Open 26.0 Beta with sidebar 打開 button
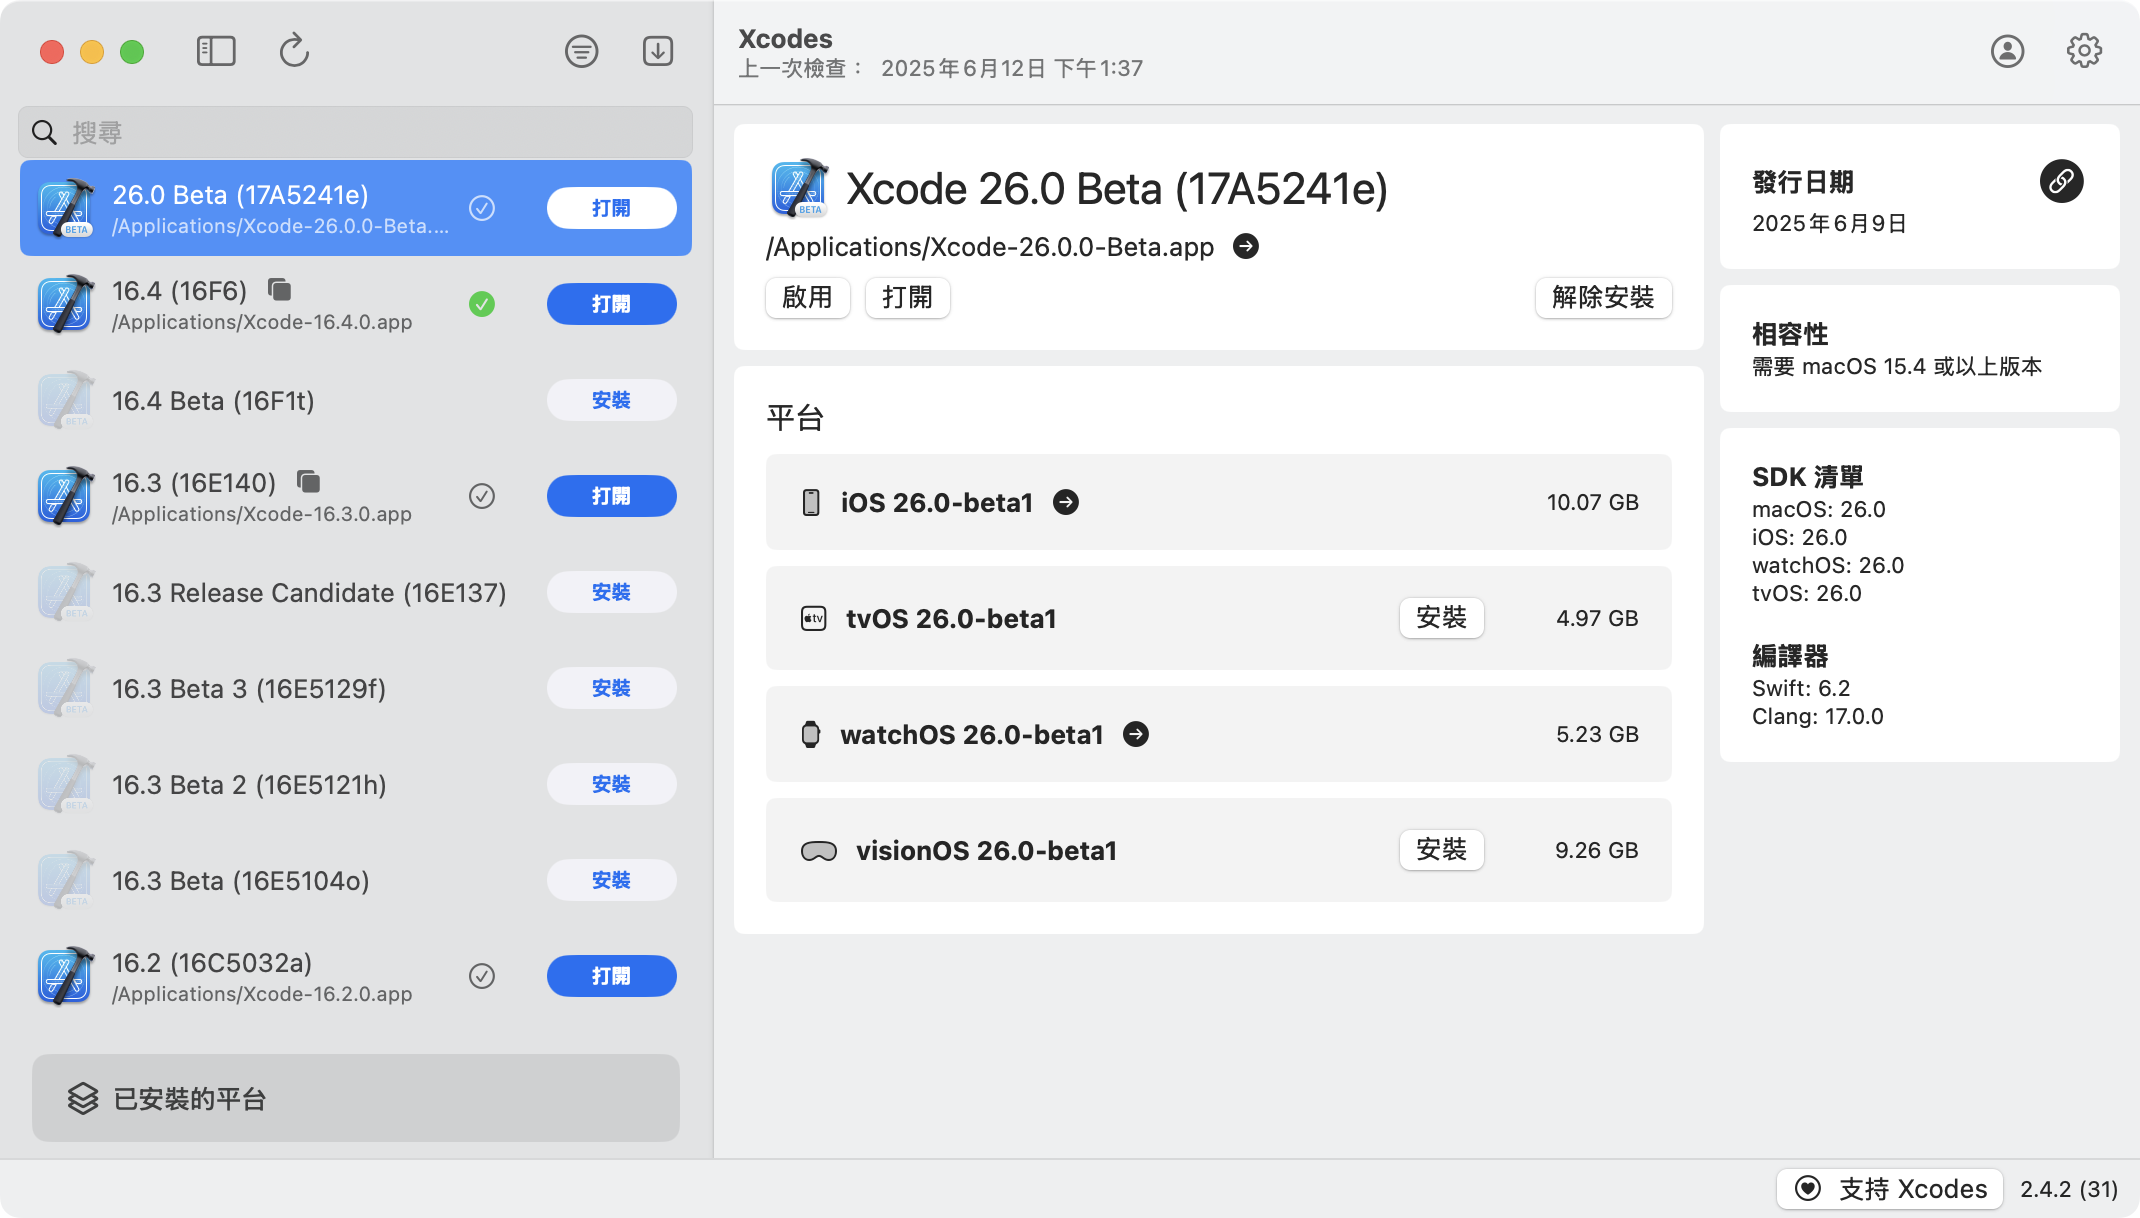The image size is (2140, 1218). pyautogui.click(x=611, y=208)
